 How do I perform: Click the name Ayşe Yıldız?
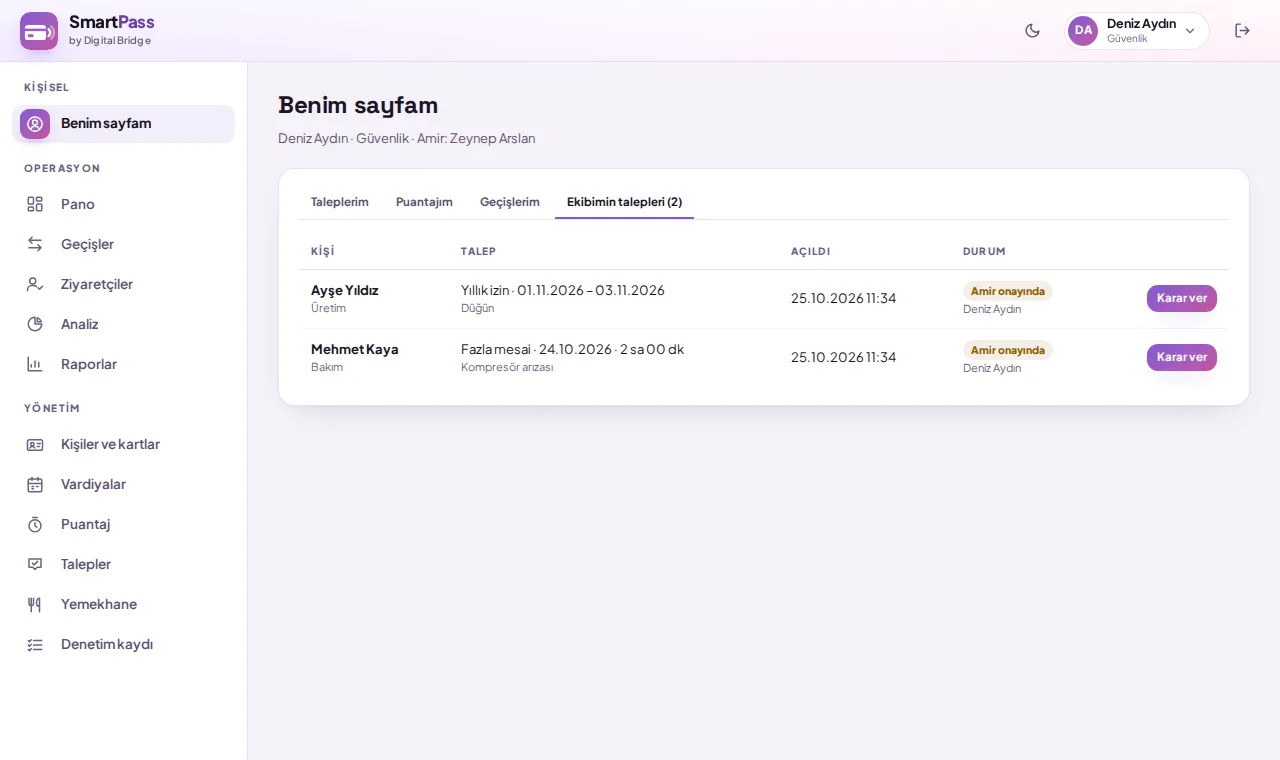coord(345,290)
